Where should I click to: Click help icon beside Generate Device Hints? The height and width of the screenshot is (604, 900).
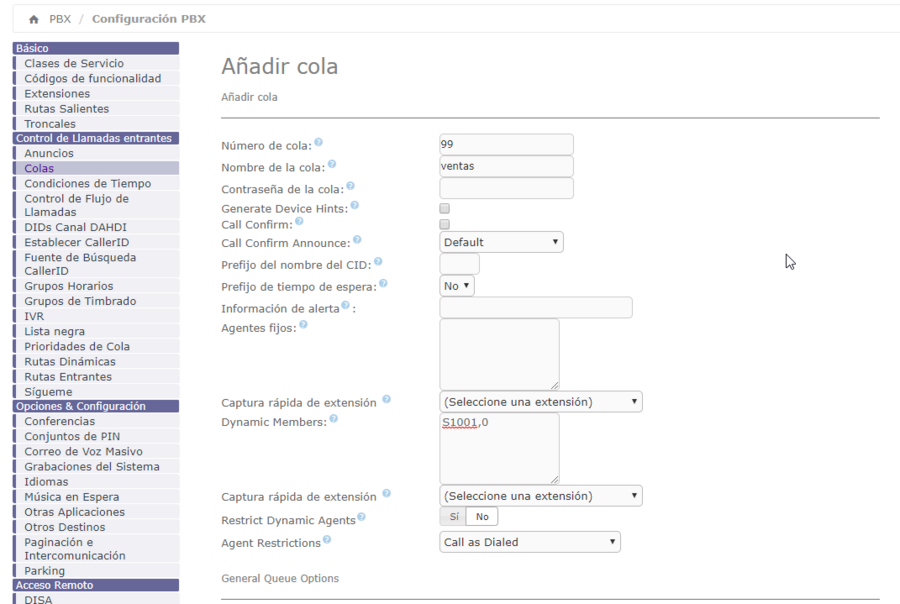[x=355, y=206]
